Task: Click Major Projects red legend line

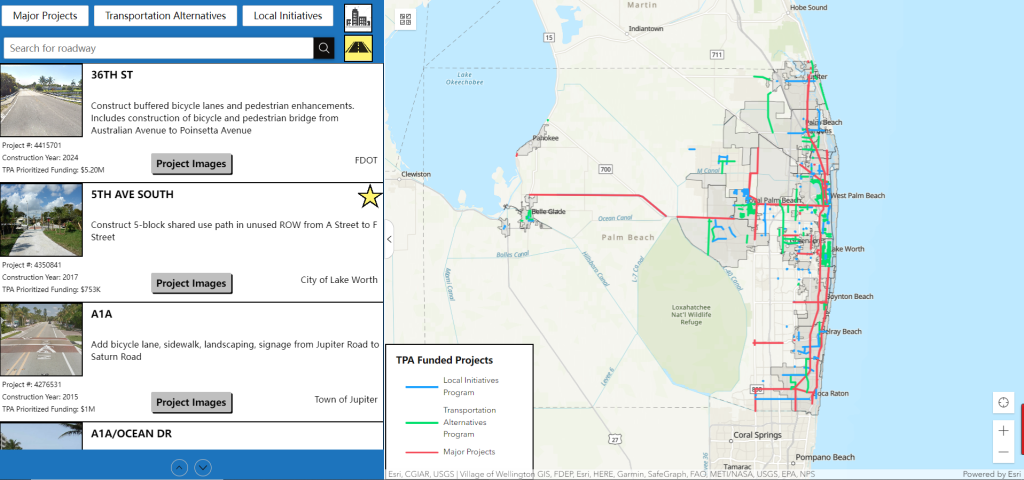Action: (x=421, y=452)
